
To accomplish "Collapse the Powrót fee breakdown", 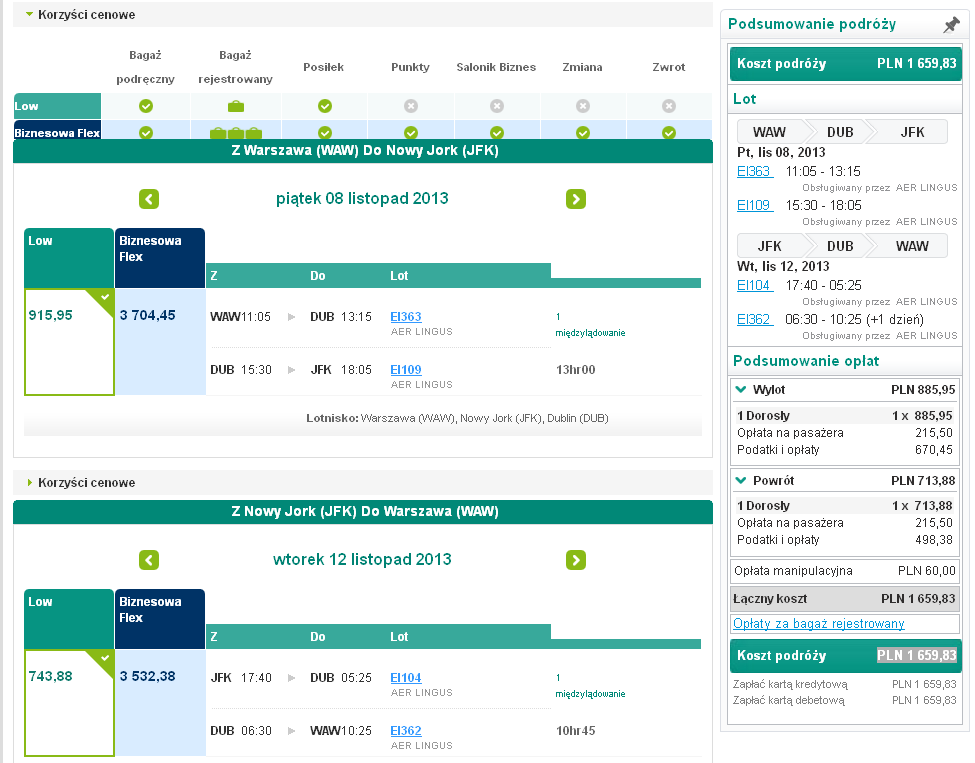I will 741,480.
